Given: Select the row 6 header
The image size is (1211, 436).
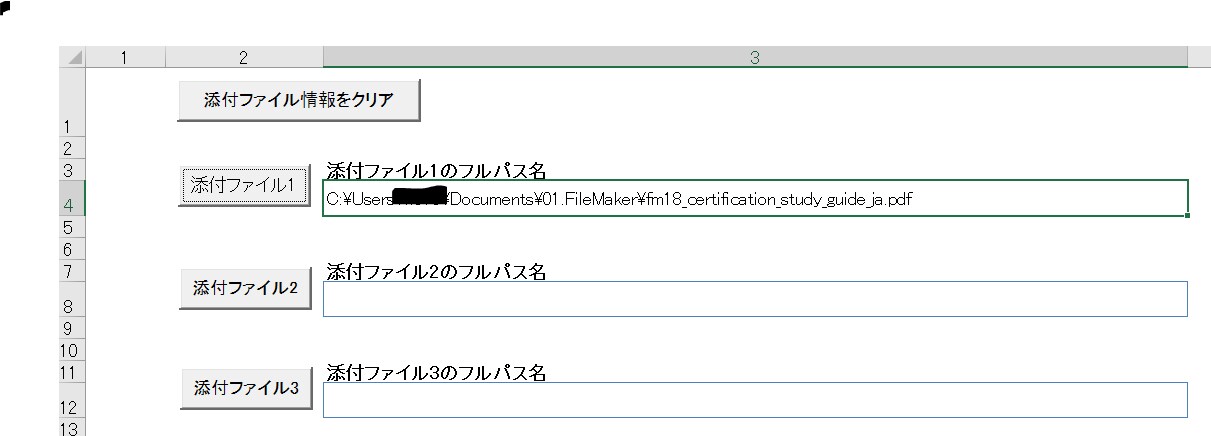Looking at the screenshot, I should [73, 248].
